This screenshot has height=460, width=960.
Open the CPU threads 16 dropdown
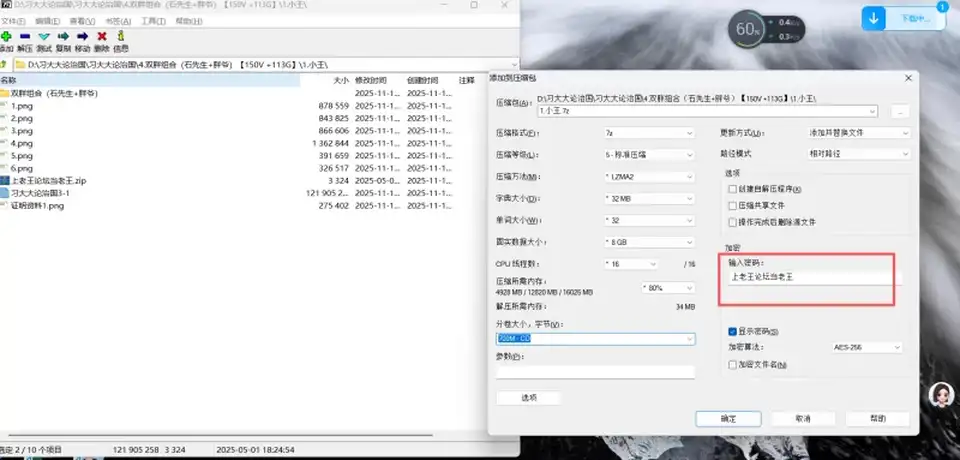(631, 264)
